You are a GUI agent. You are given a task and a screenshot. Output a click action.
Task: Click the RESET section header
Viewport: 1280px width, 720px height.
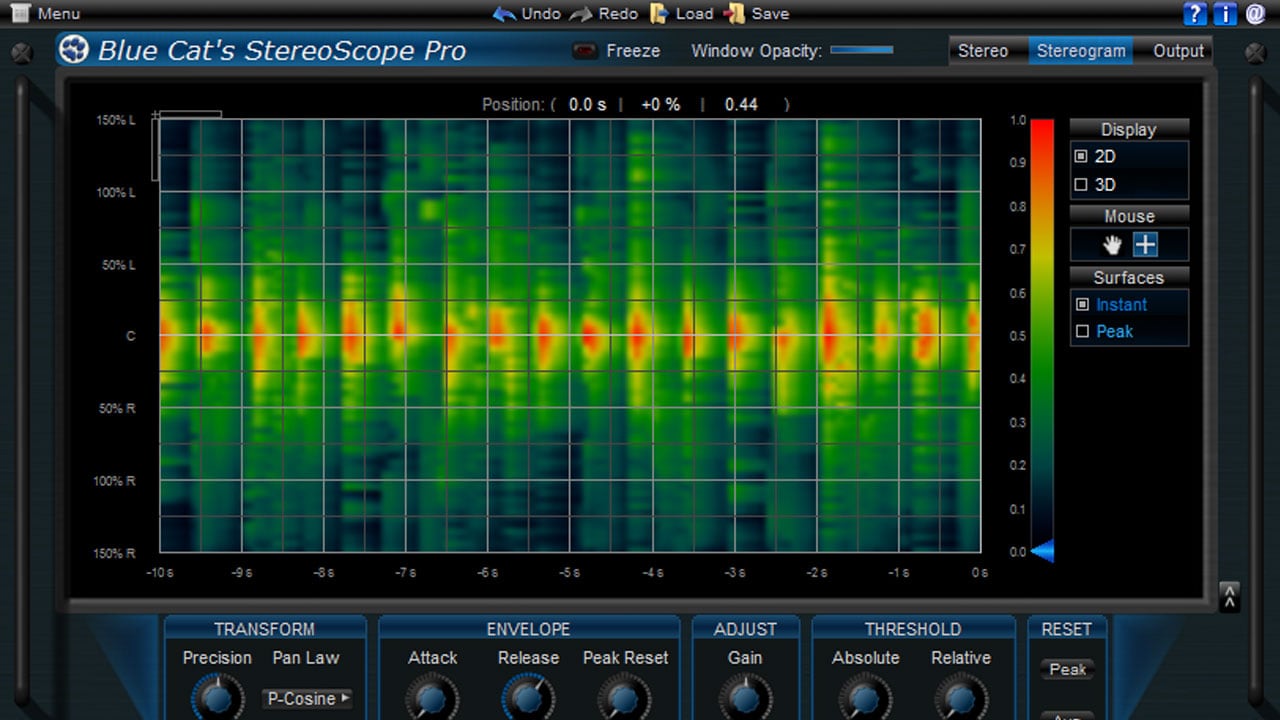coord(1067,629)
